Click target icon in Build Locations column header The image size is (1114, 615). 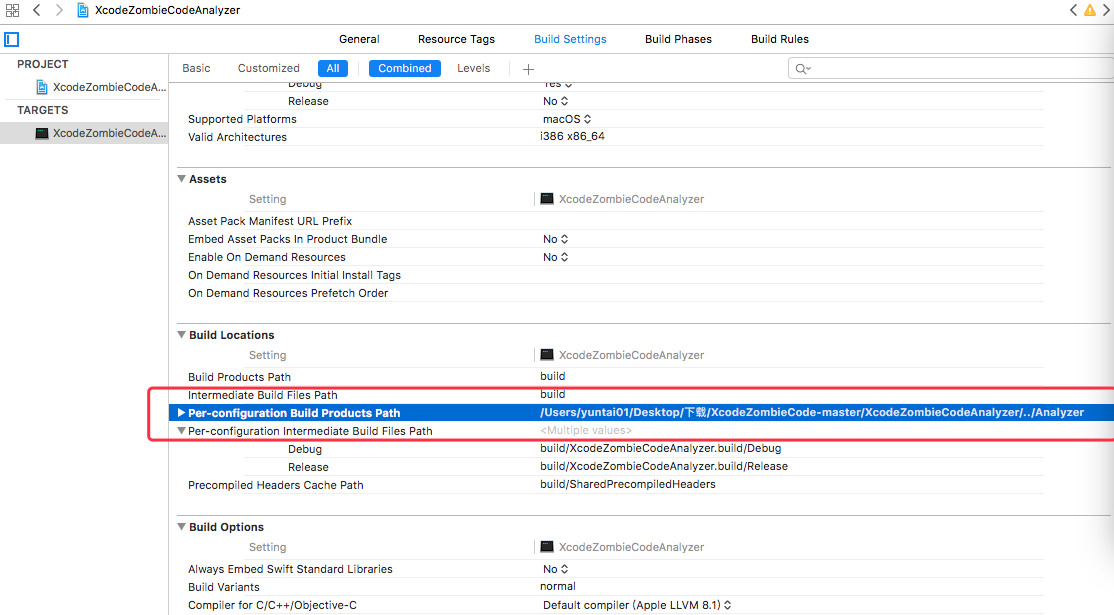pyautogui.click(x=546, y=354)
